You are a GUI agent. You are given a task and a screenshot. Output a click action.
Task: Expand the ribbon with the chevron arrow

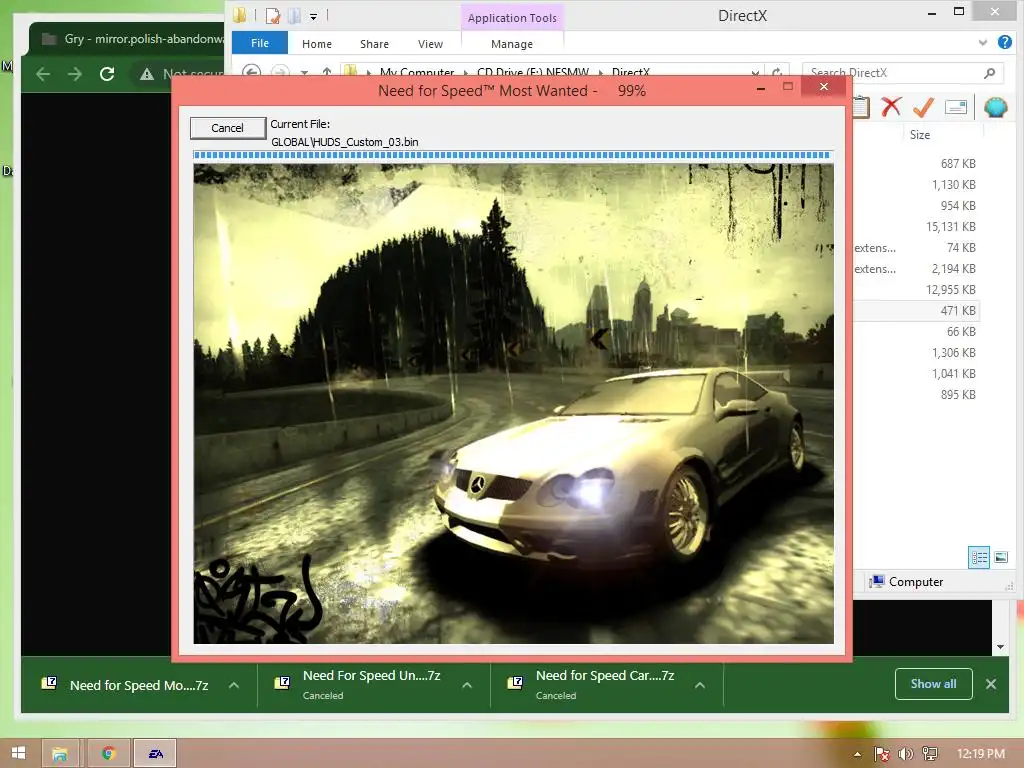983,42
